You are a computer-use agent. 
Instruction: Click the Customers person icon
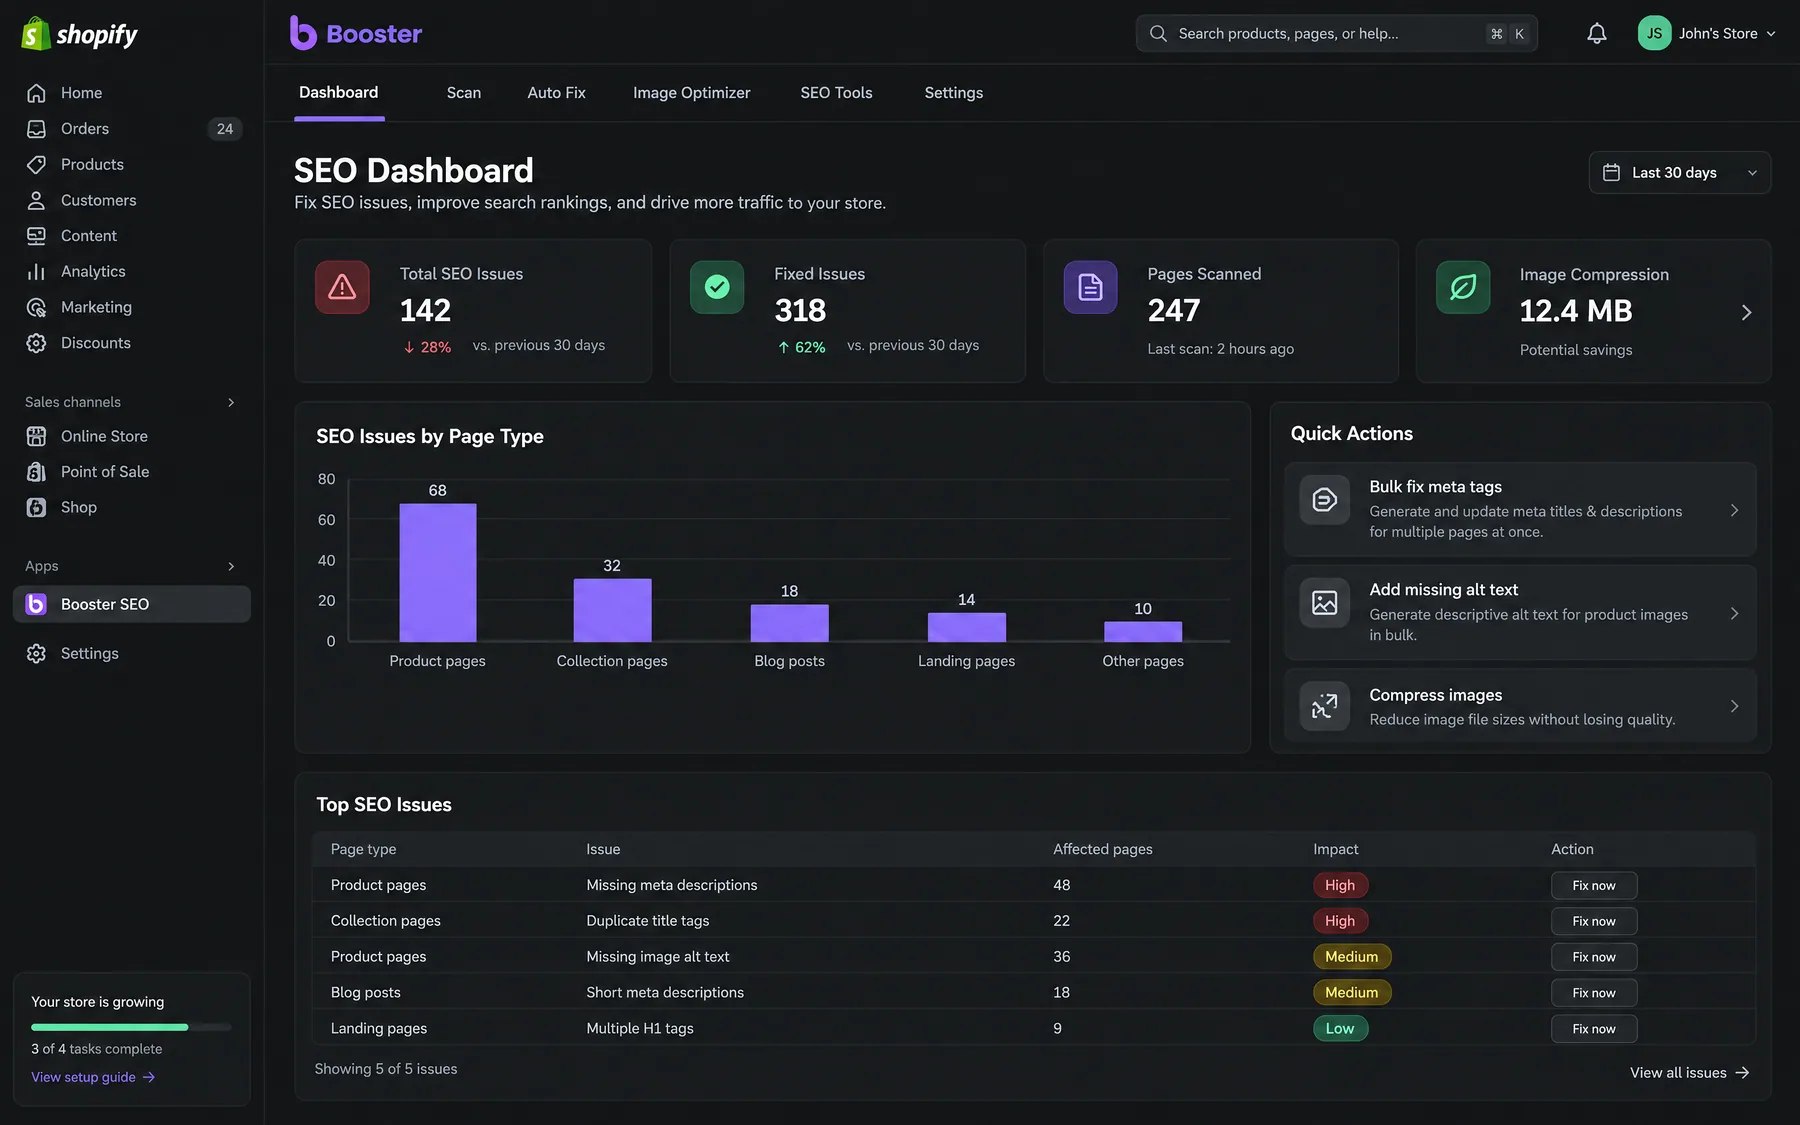click(x=37, y=200)
